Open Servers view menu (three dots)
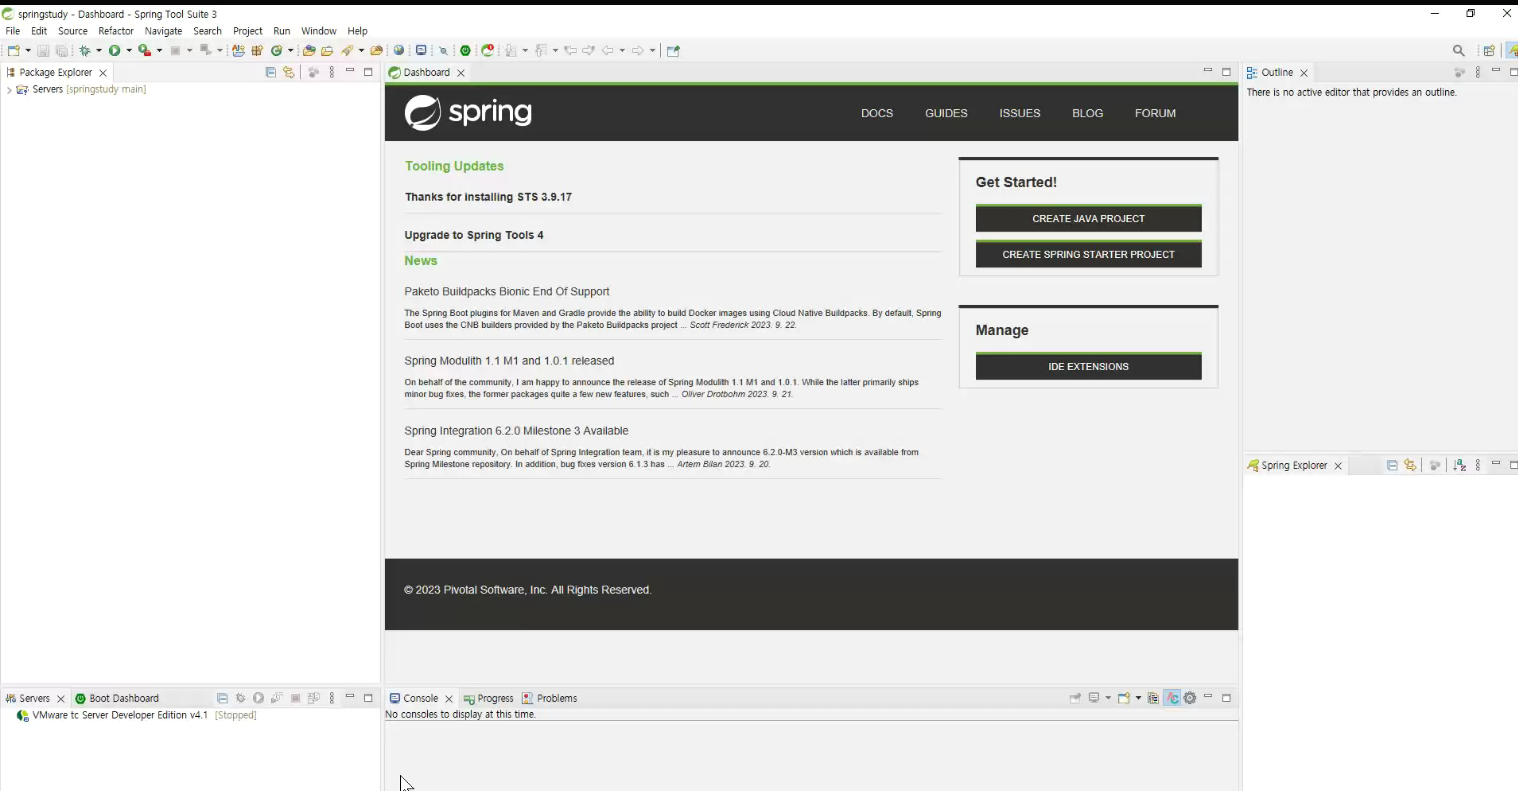This screenshot has height=791, width=1518. click(x=332, y=698)
